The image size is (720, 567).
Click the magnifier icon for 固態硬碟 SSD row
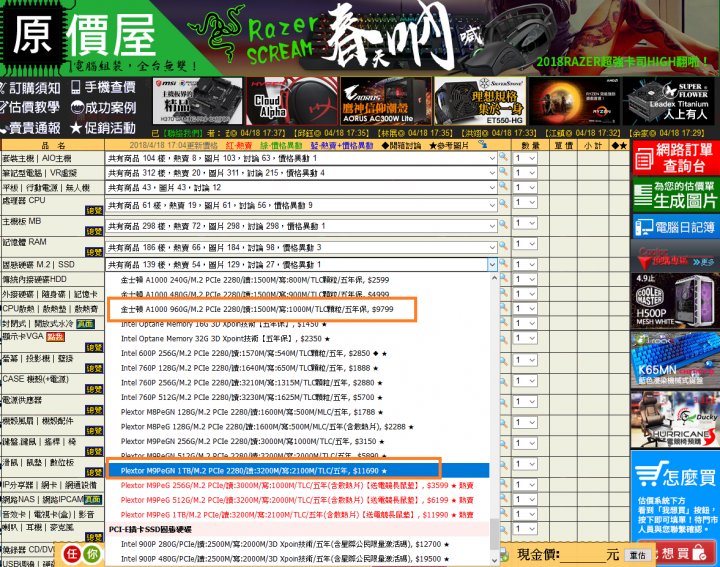pyautogui.click(x=504, y=264)
